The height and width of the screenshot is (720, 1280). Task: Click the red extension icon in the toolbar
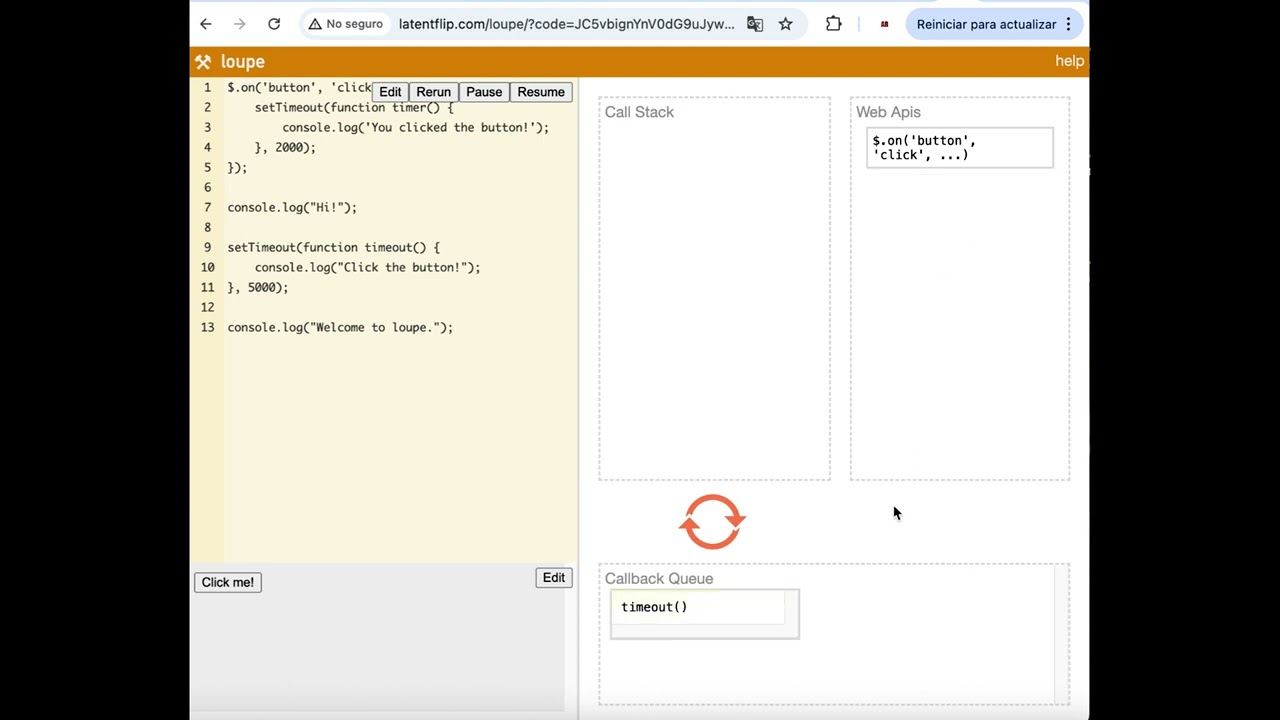(884, 24)
